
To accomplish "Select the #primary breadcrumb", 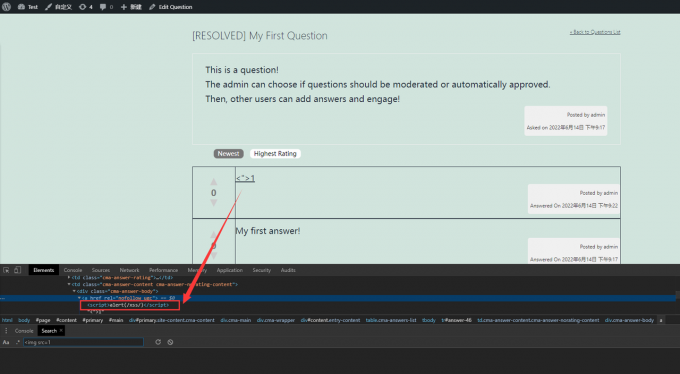I will 93,320.
